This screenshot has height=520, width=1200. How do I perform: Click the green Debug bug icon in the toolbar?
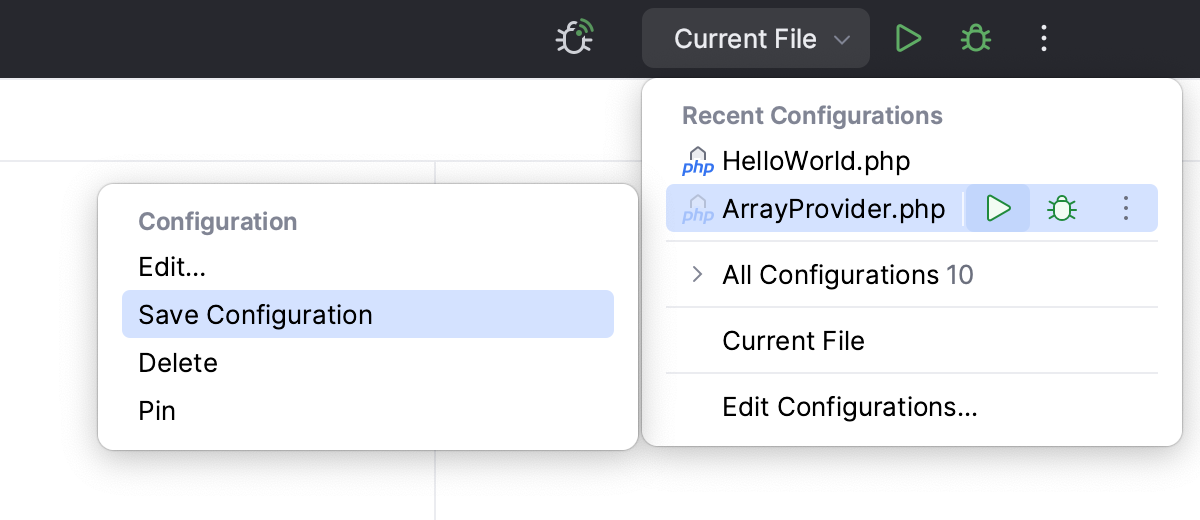(x=976, y=39)
